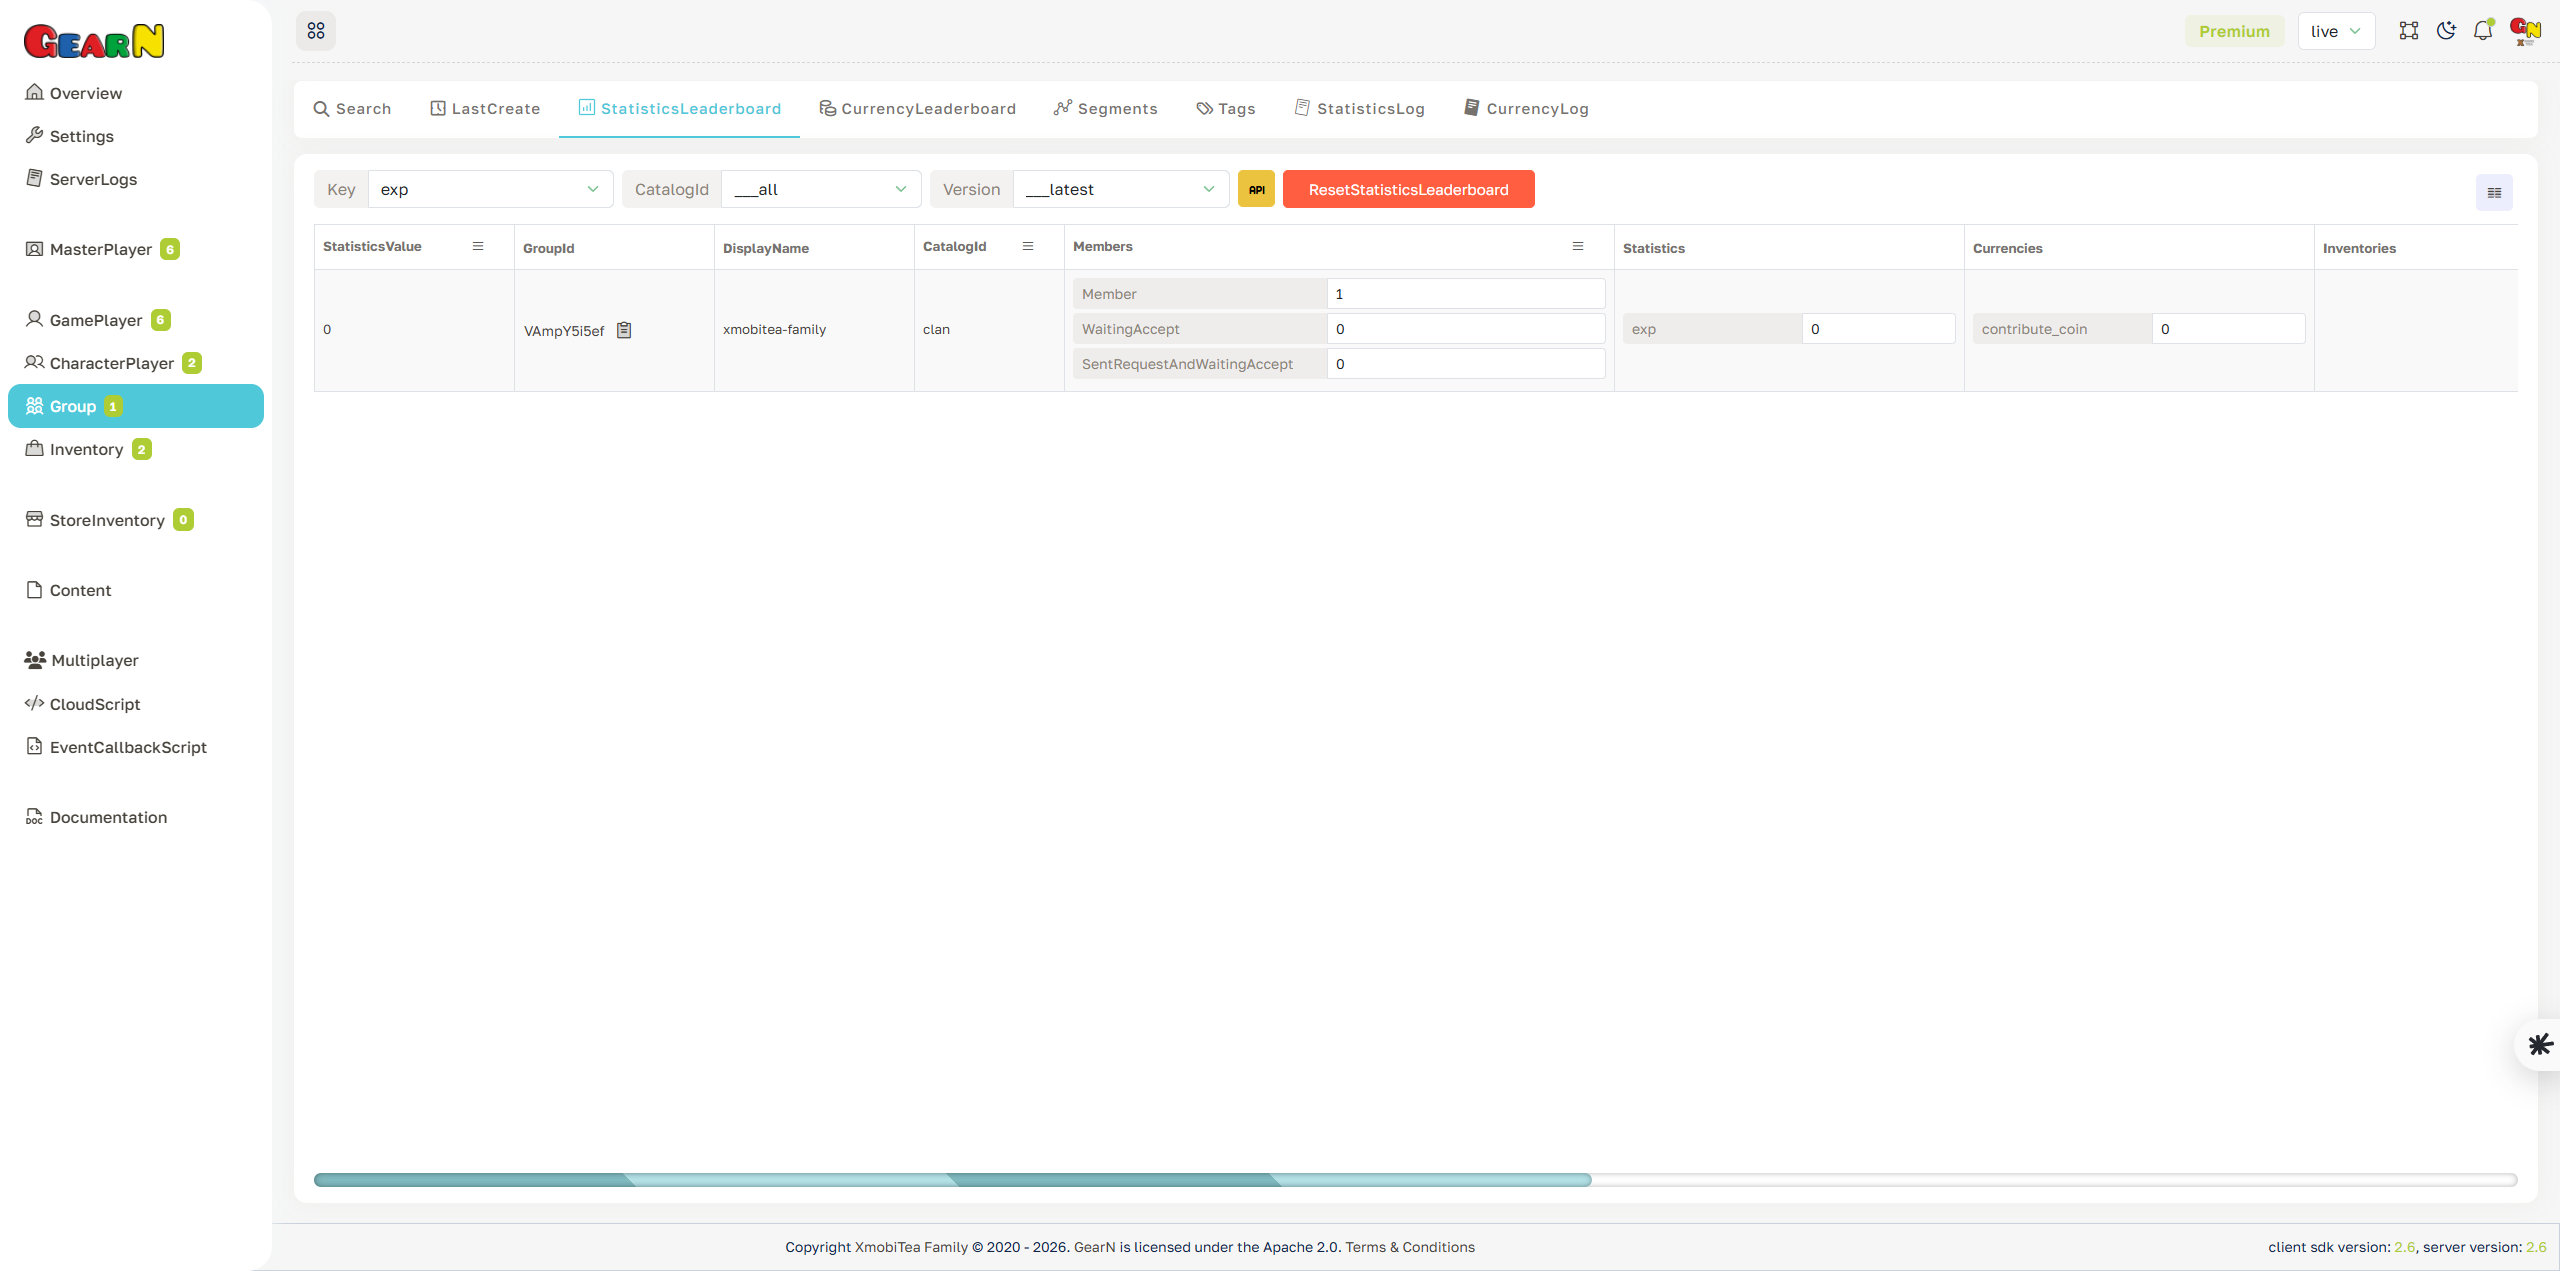Open the CatalogId column filter menu

pos(1028,246)
